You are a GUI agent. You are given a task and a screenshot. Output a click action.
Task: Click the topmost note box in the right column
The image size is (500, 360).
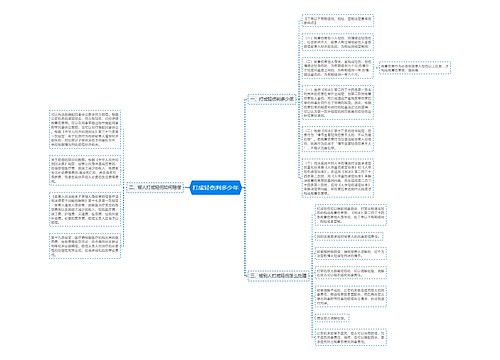(x=338, y=21)
